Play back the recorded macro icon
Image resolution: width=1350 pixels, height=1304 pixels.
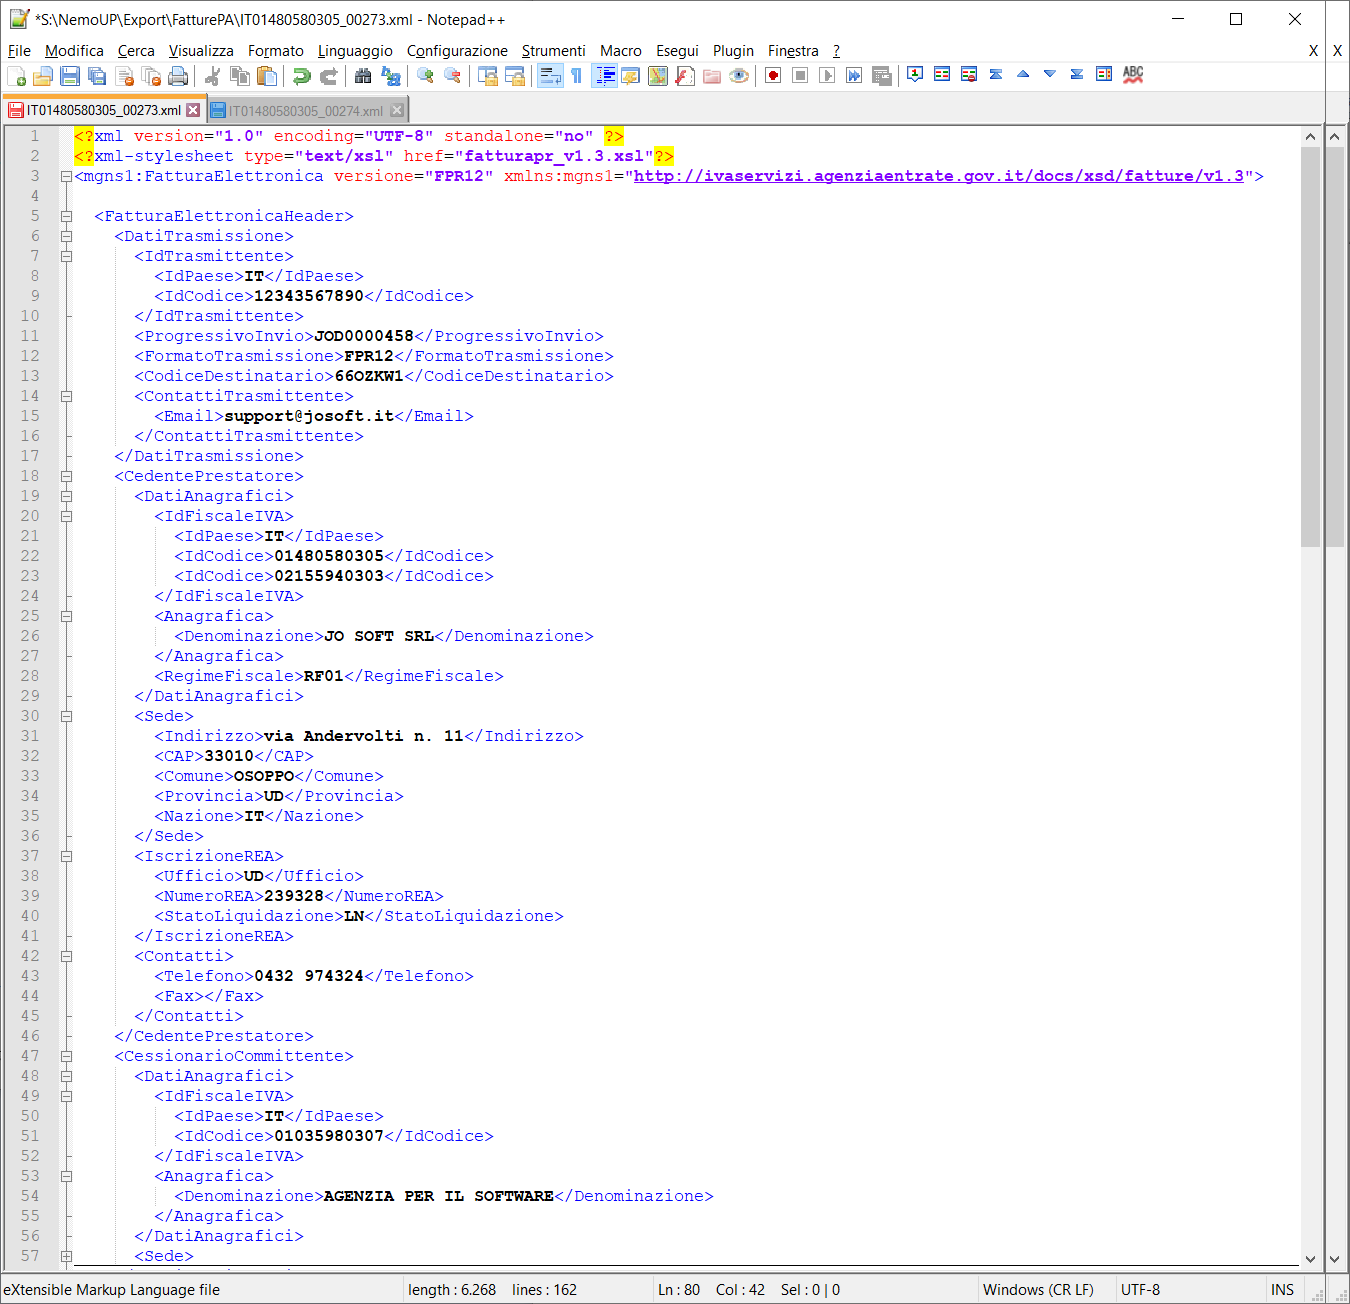coord(827,76)
